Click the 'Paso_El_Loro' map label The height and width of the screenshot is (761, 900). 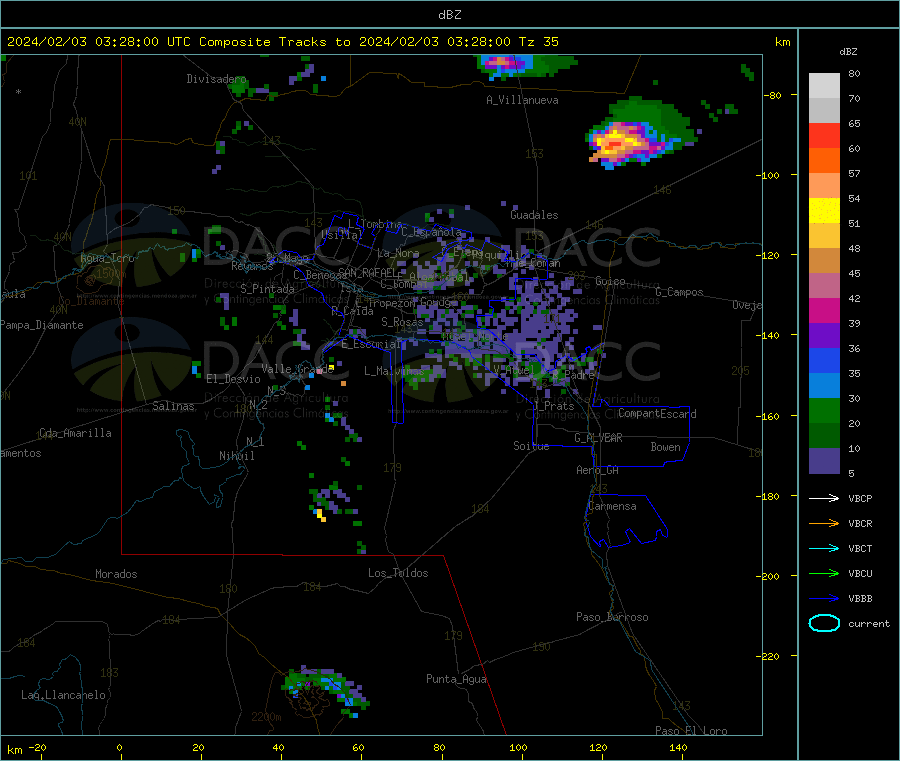691,731
